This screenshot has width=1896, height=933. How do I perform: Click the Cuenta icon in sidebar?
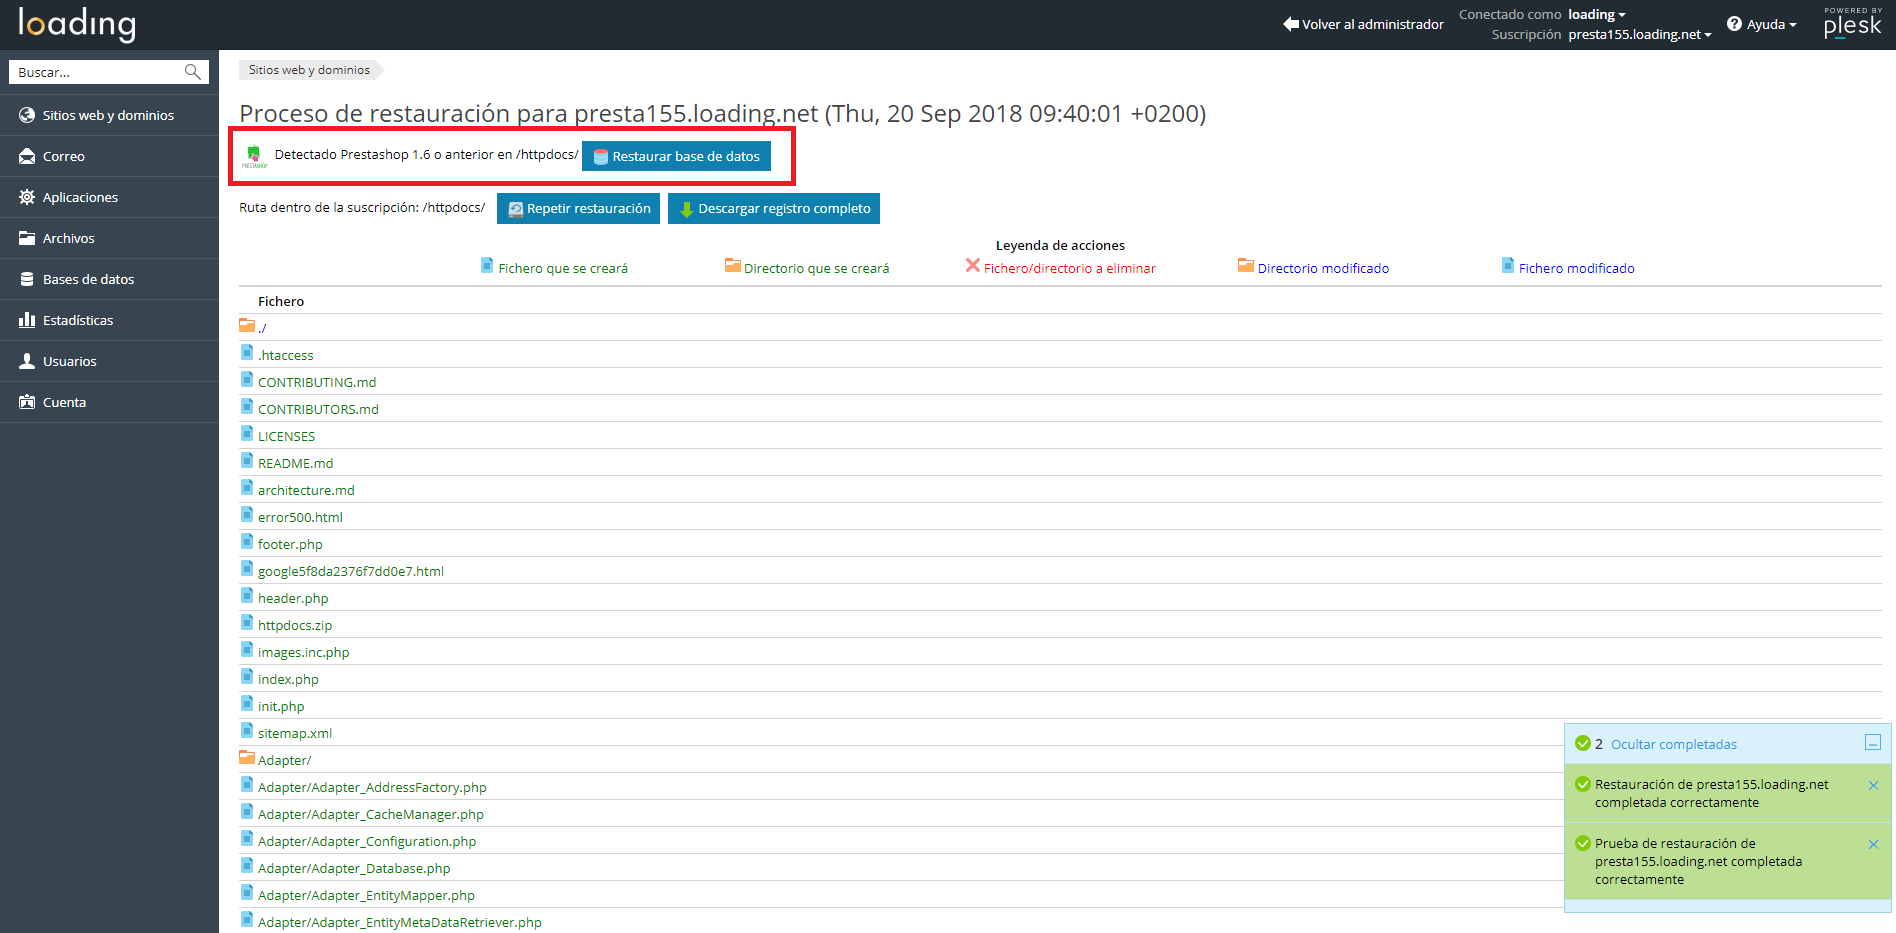(27, 402)
